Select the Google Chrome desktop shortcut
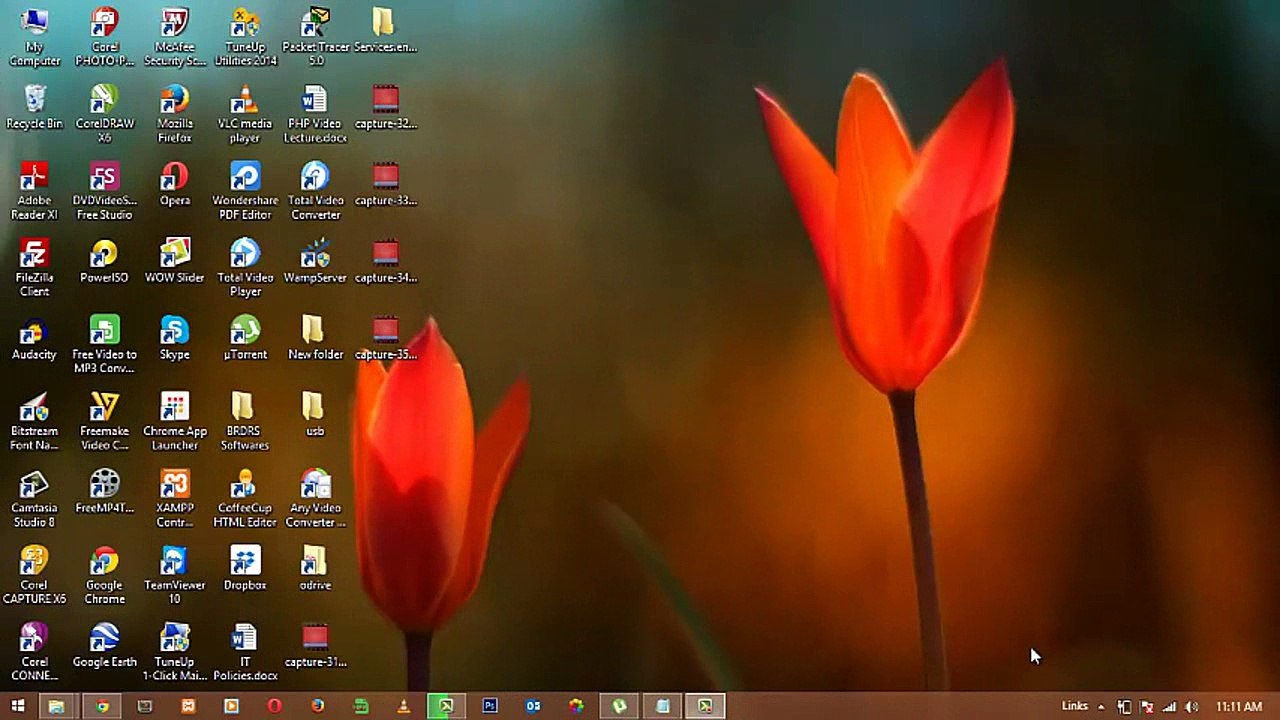Viewport: 1280px width, 720px height. click(104, 576)
